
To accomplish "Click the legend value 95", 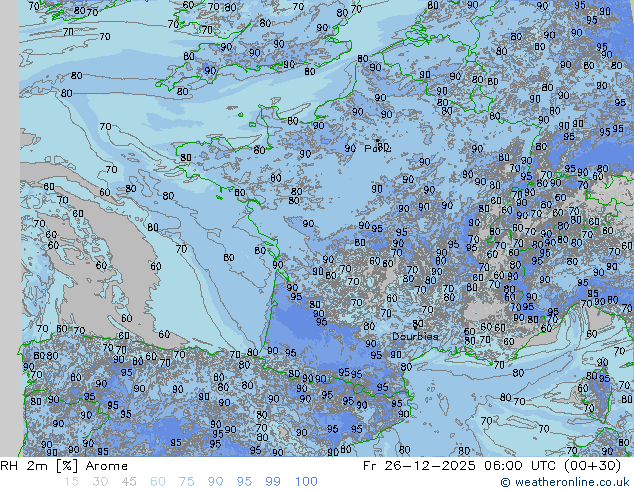I will point(244,482).
